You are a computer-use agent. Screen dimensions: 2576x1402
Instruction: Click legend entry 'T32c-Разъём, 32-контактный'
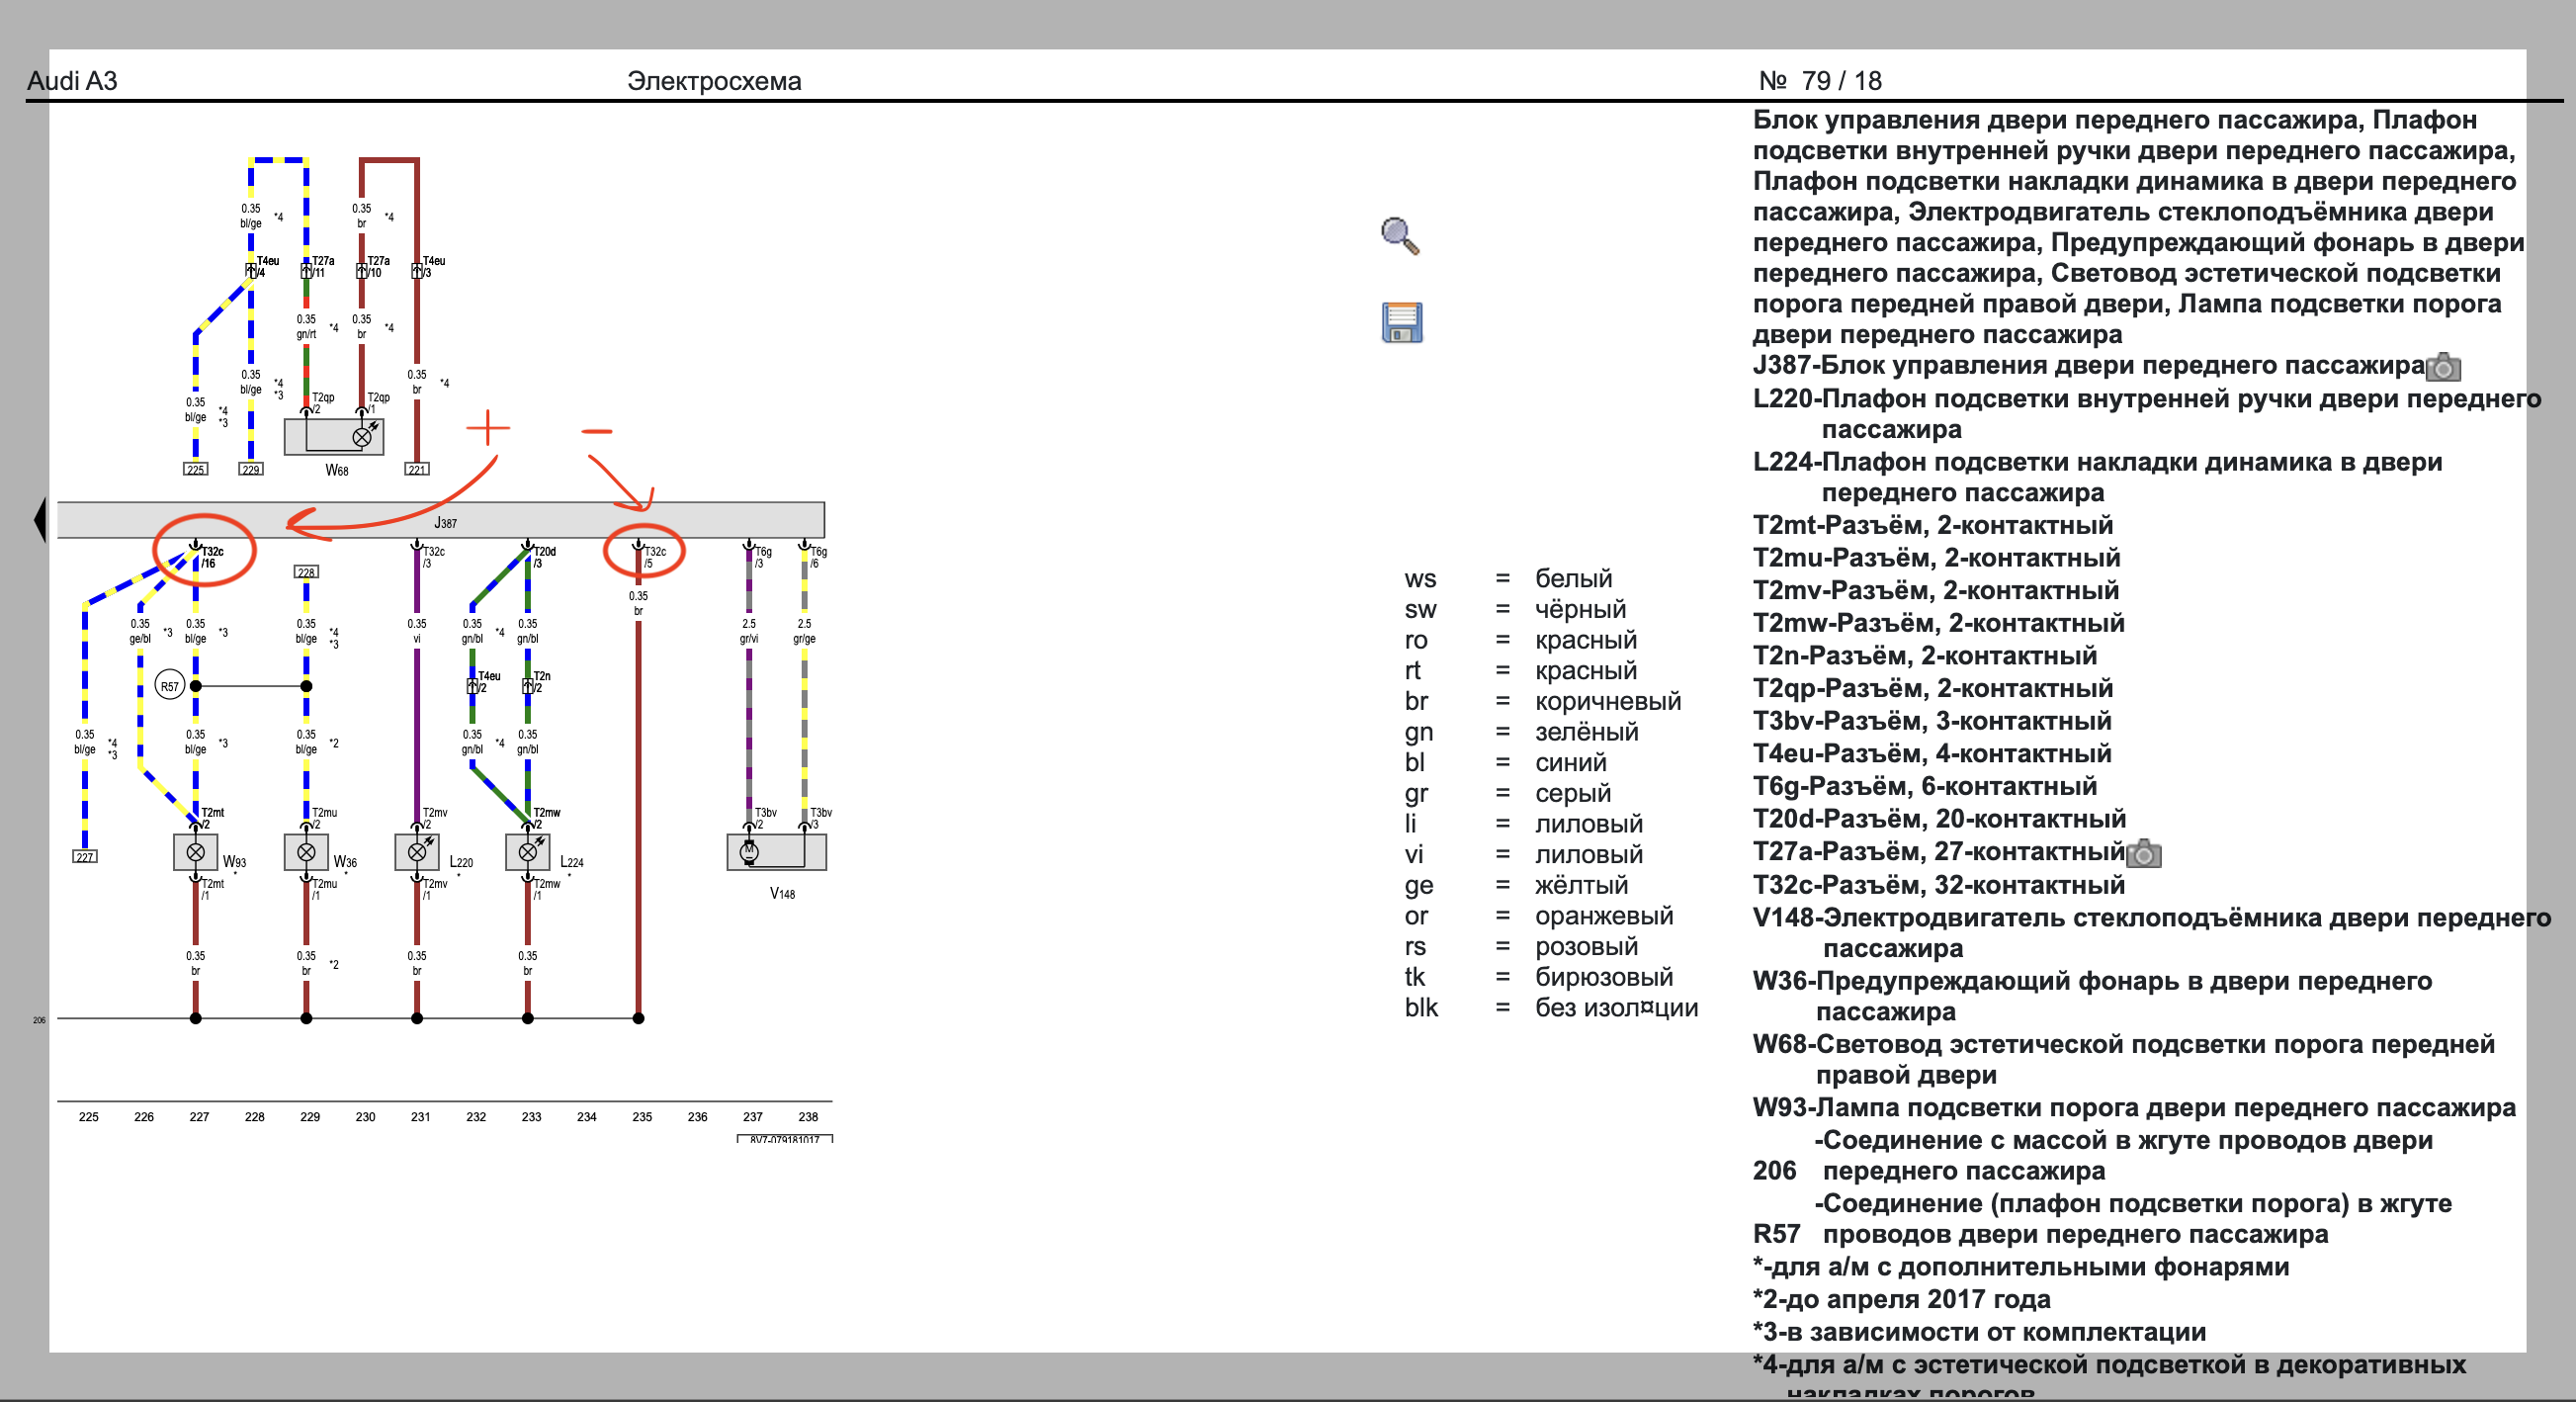(x=1939, y=885)
